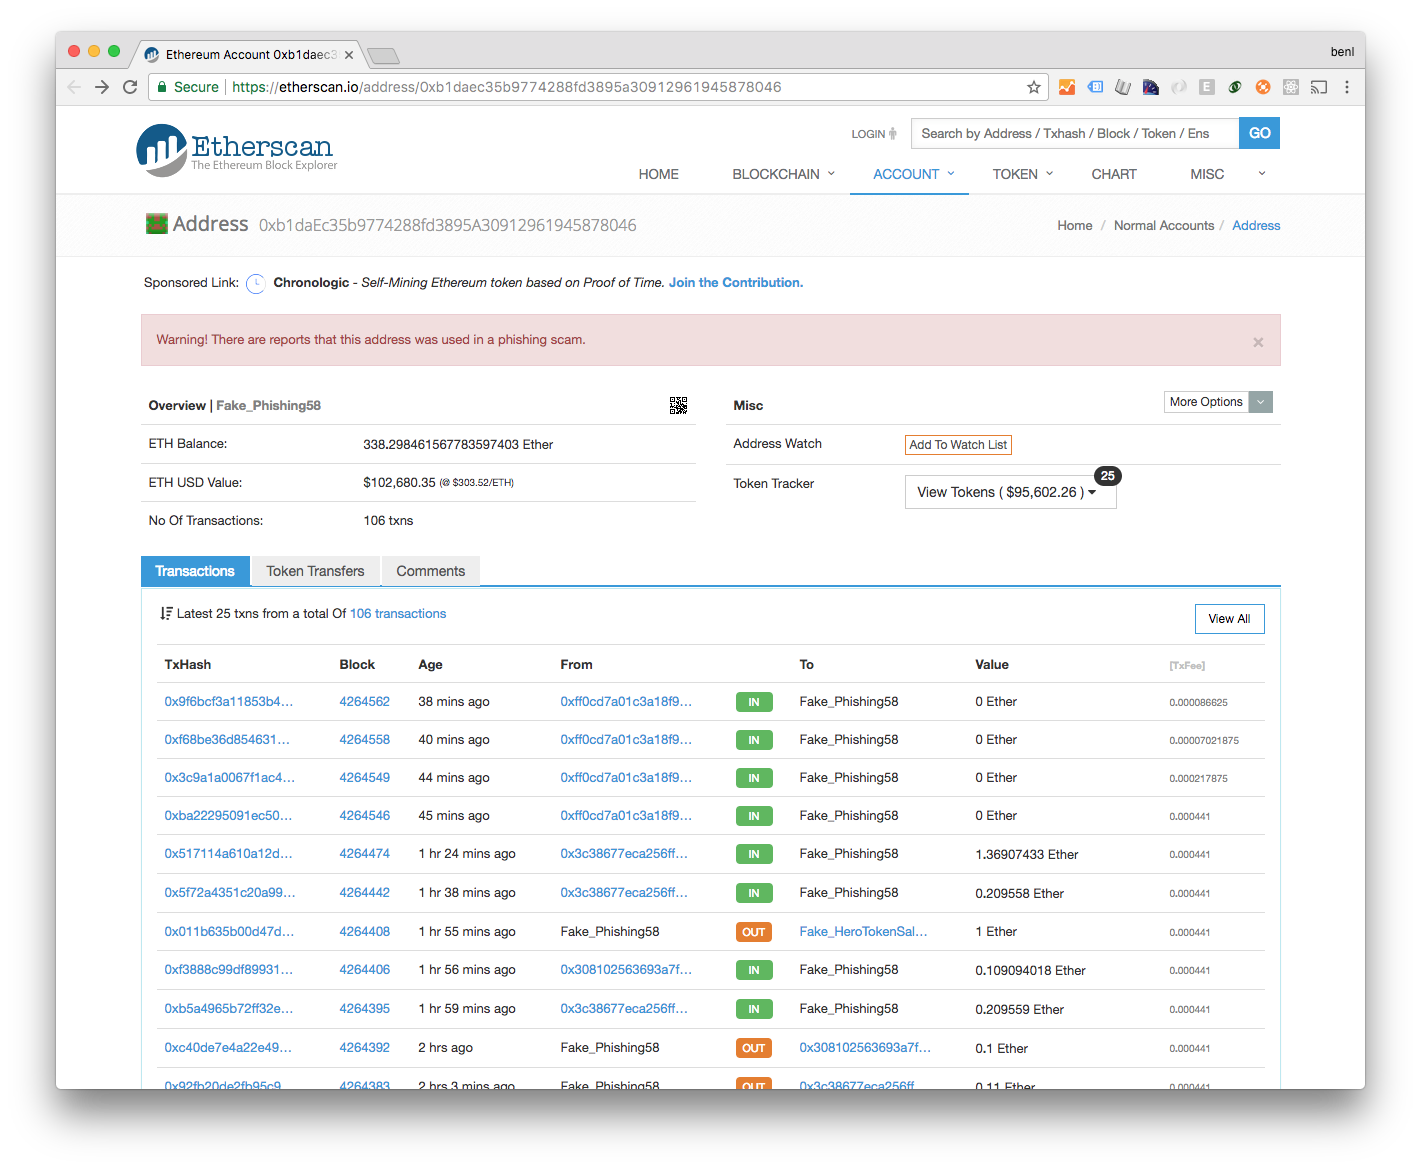Screen dimensions: 1421x1169
Task: Dismiss the phishing warning banner
Action: 1258,342
